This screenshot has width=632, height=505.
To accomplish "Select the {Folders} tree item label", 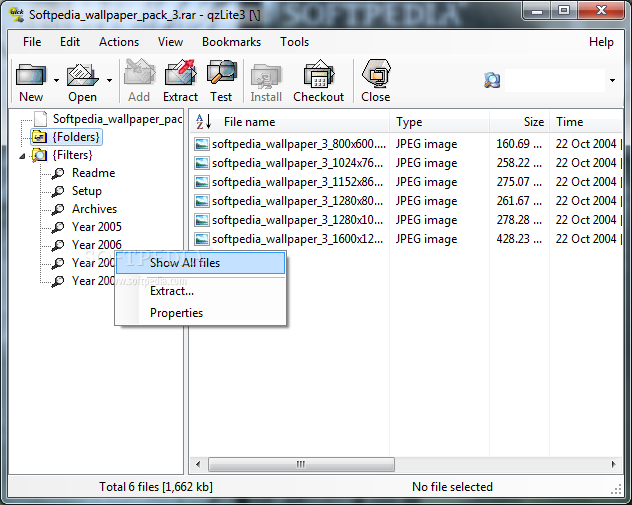I will pos(76,137).
